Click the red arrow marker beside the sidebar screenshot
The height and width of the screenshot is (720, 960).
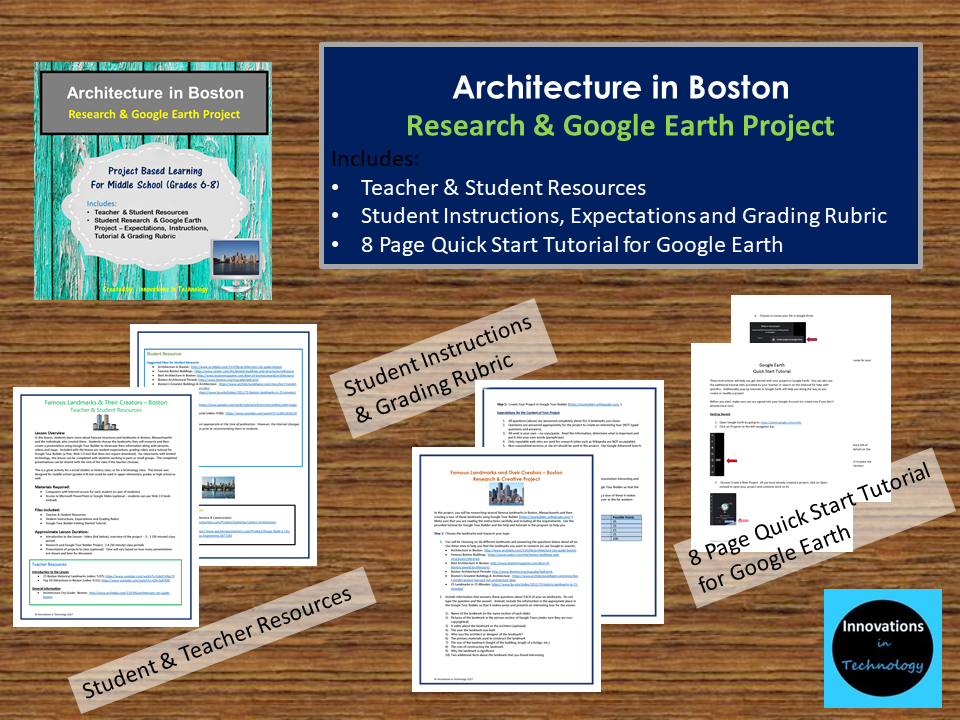point(731,460)
